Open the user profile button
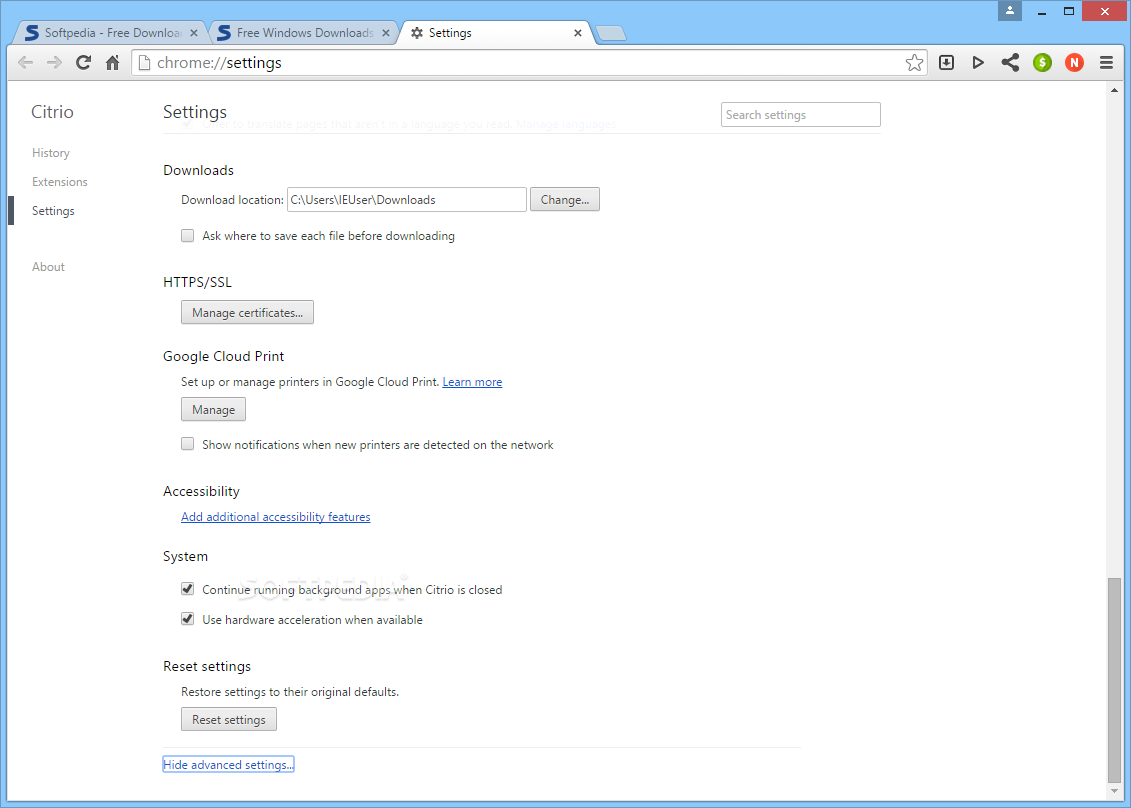Viewport: 1131px width, 808px height. (1010, 10)
